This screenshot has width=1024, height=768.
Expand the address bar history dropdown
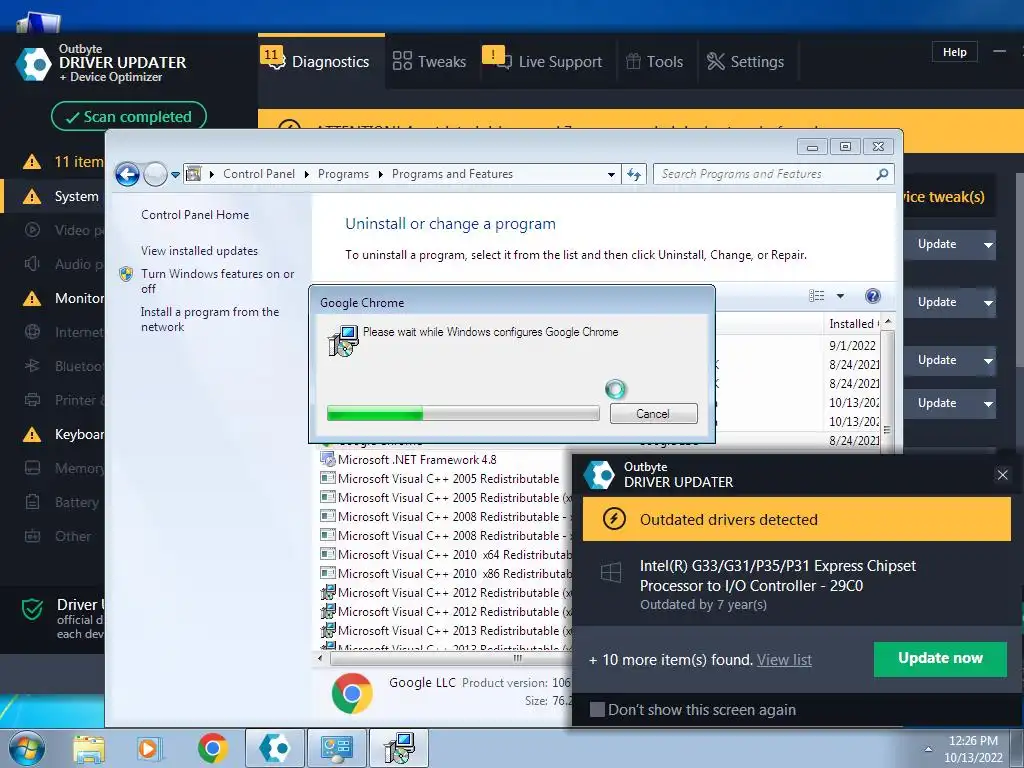pos(611,174)
